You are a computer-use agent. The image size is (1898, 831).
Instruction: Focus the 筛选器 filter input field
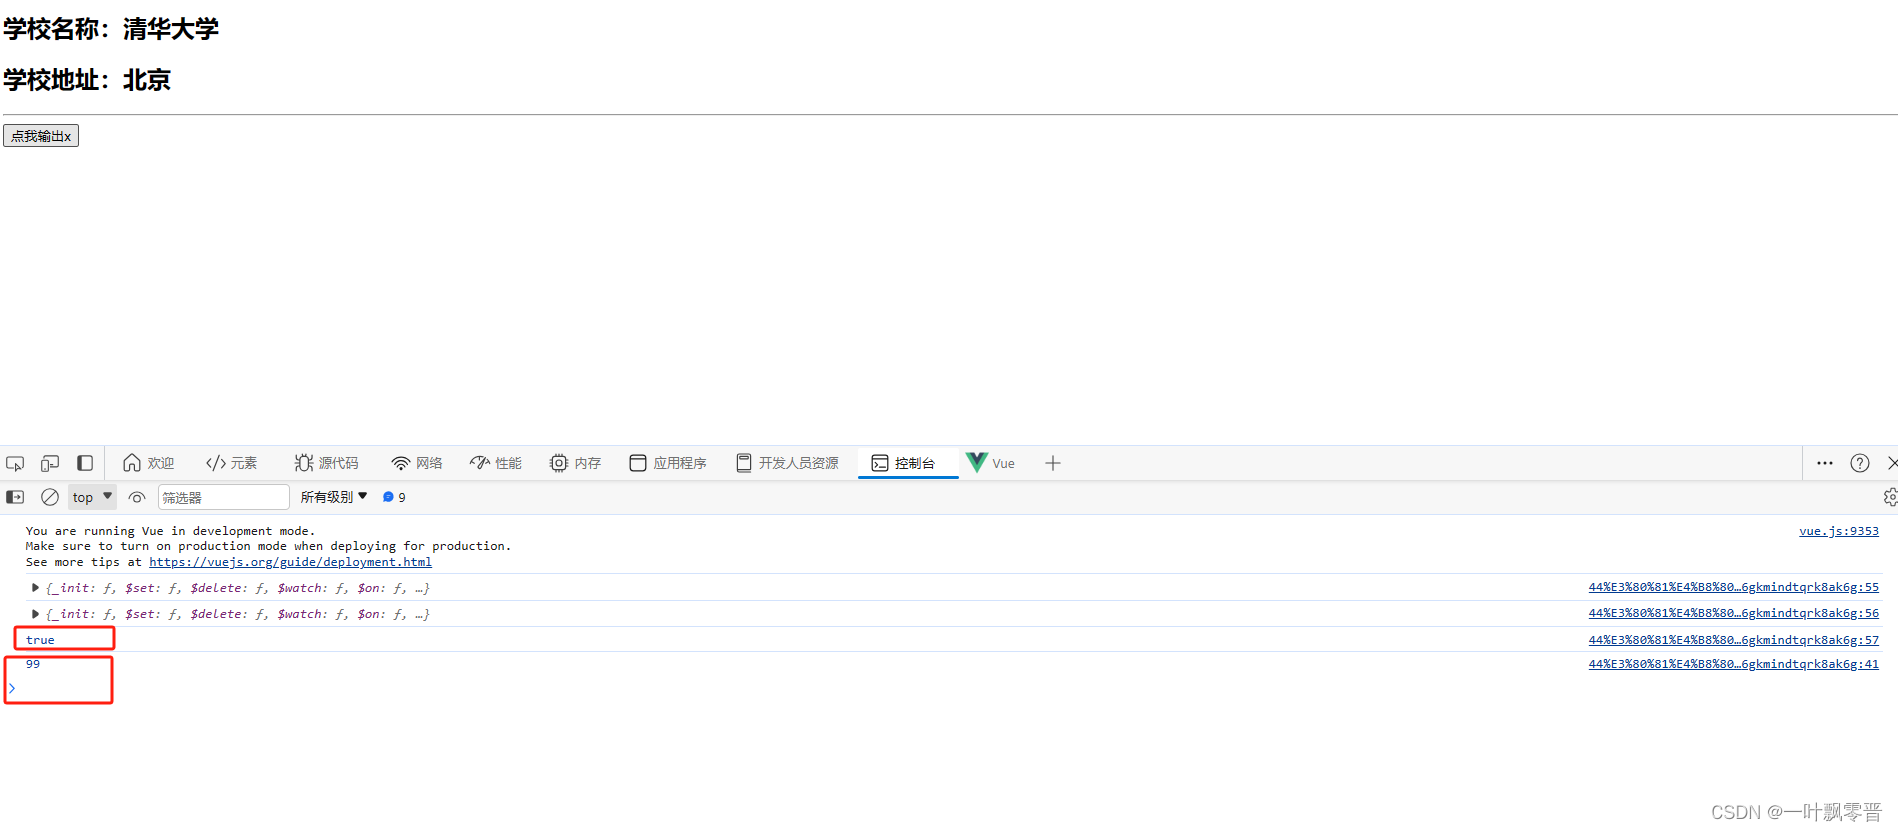coord(223,497)
